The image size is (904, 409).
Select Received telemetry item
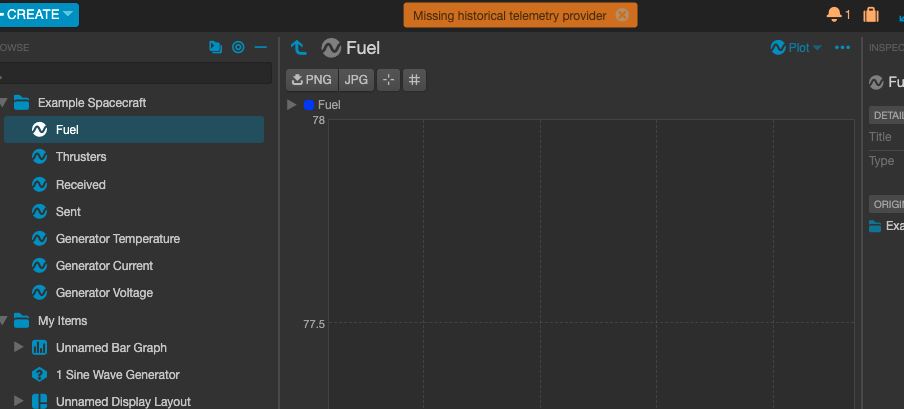tap(81, 185)
